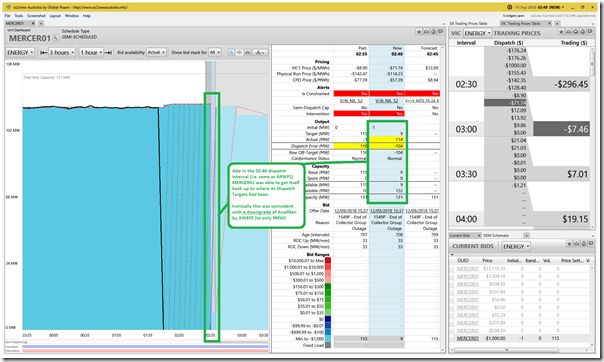Click the $10,000.01 to Max red swatch
This screenshot has width=604, height=362.
point(328,261)
